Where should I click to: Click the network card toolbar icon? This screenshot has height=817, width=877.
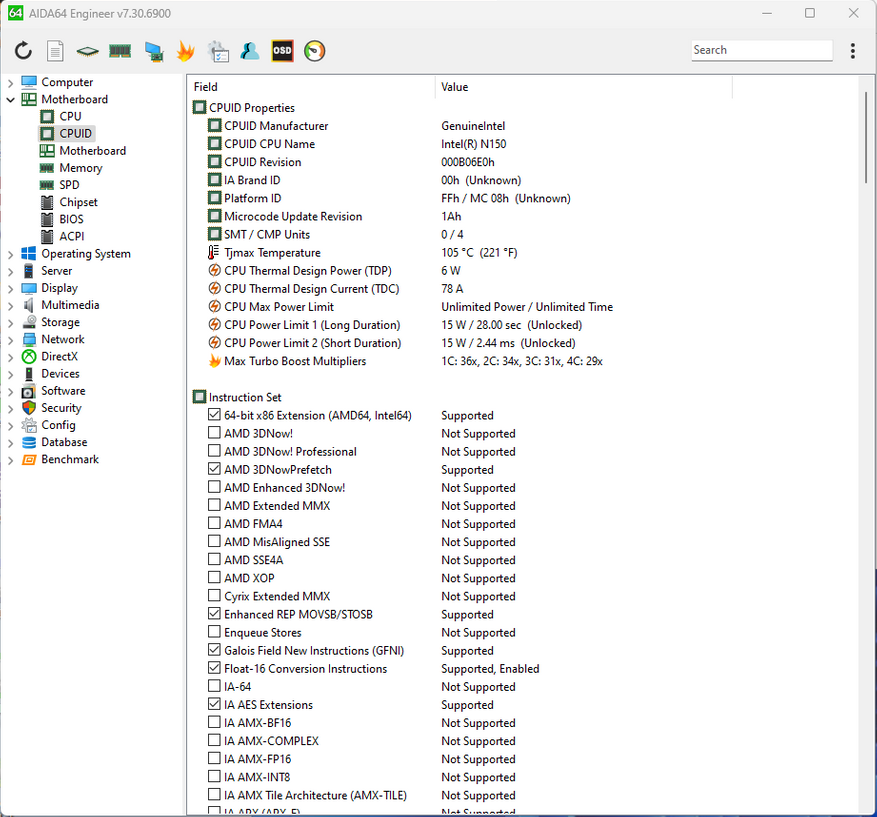[x=153, y=51]
